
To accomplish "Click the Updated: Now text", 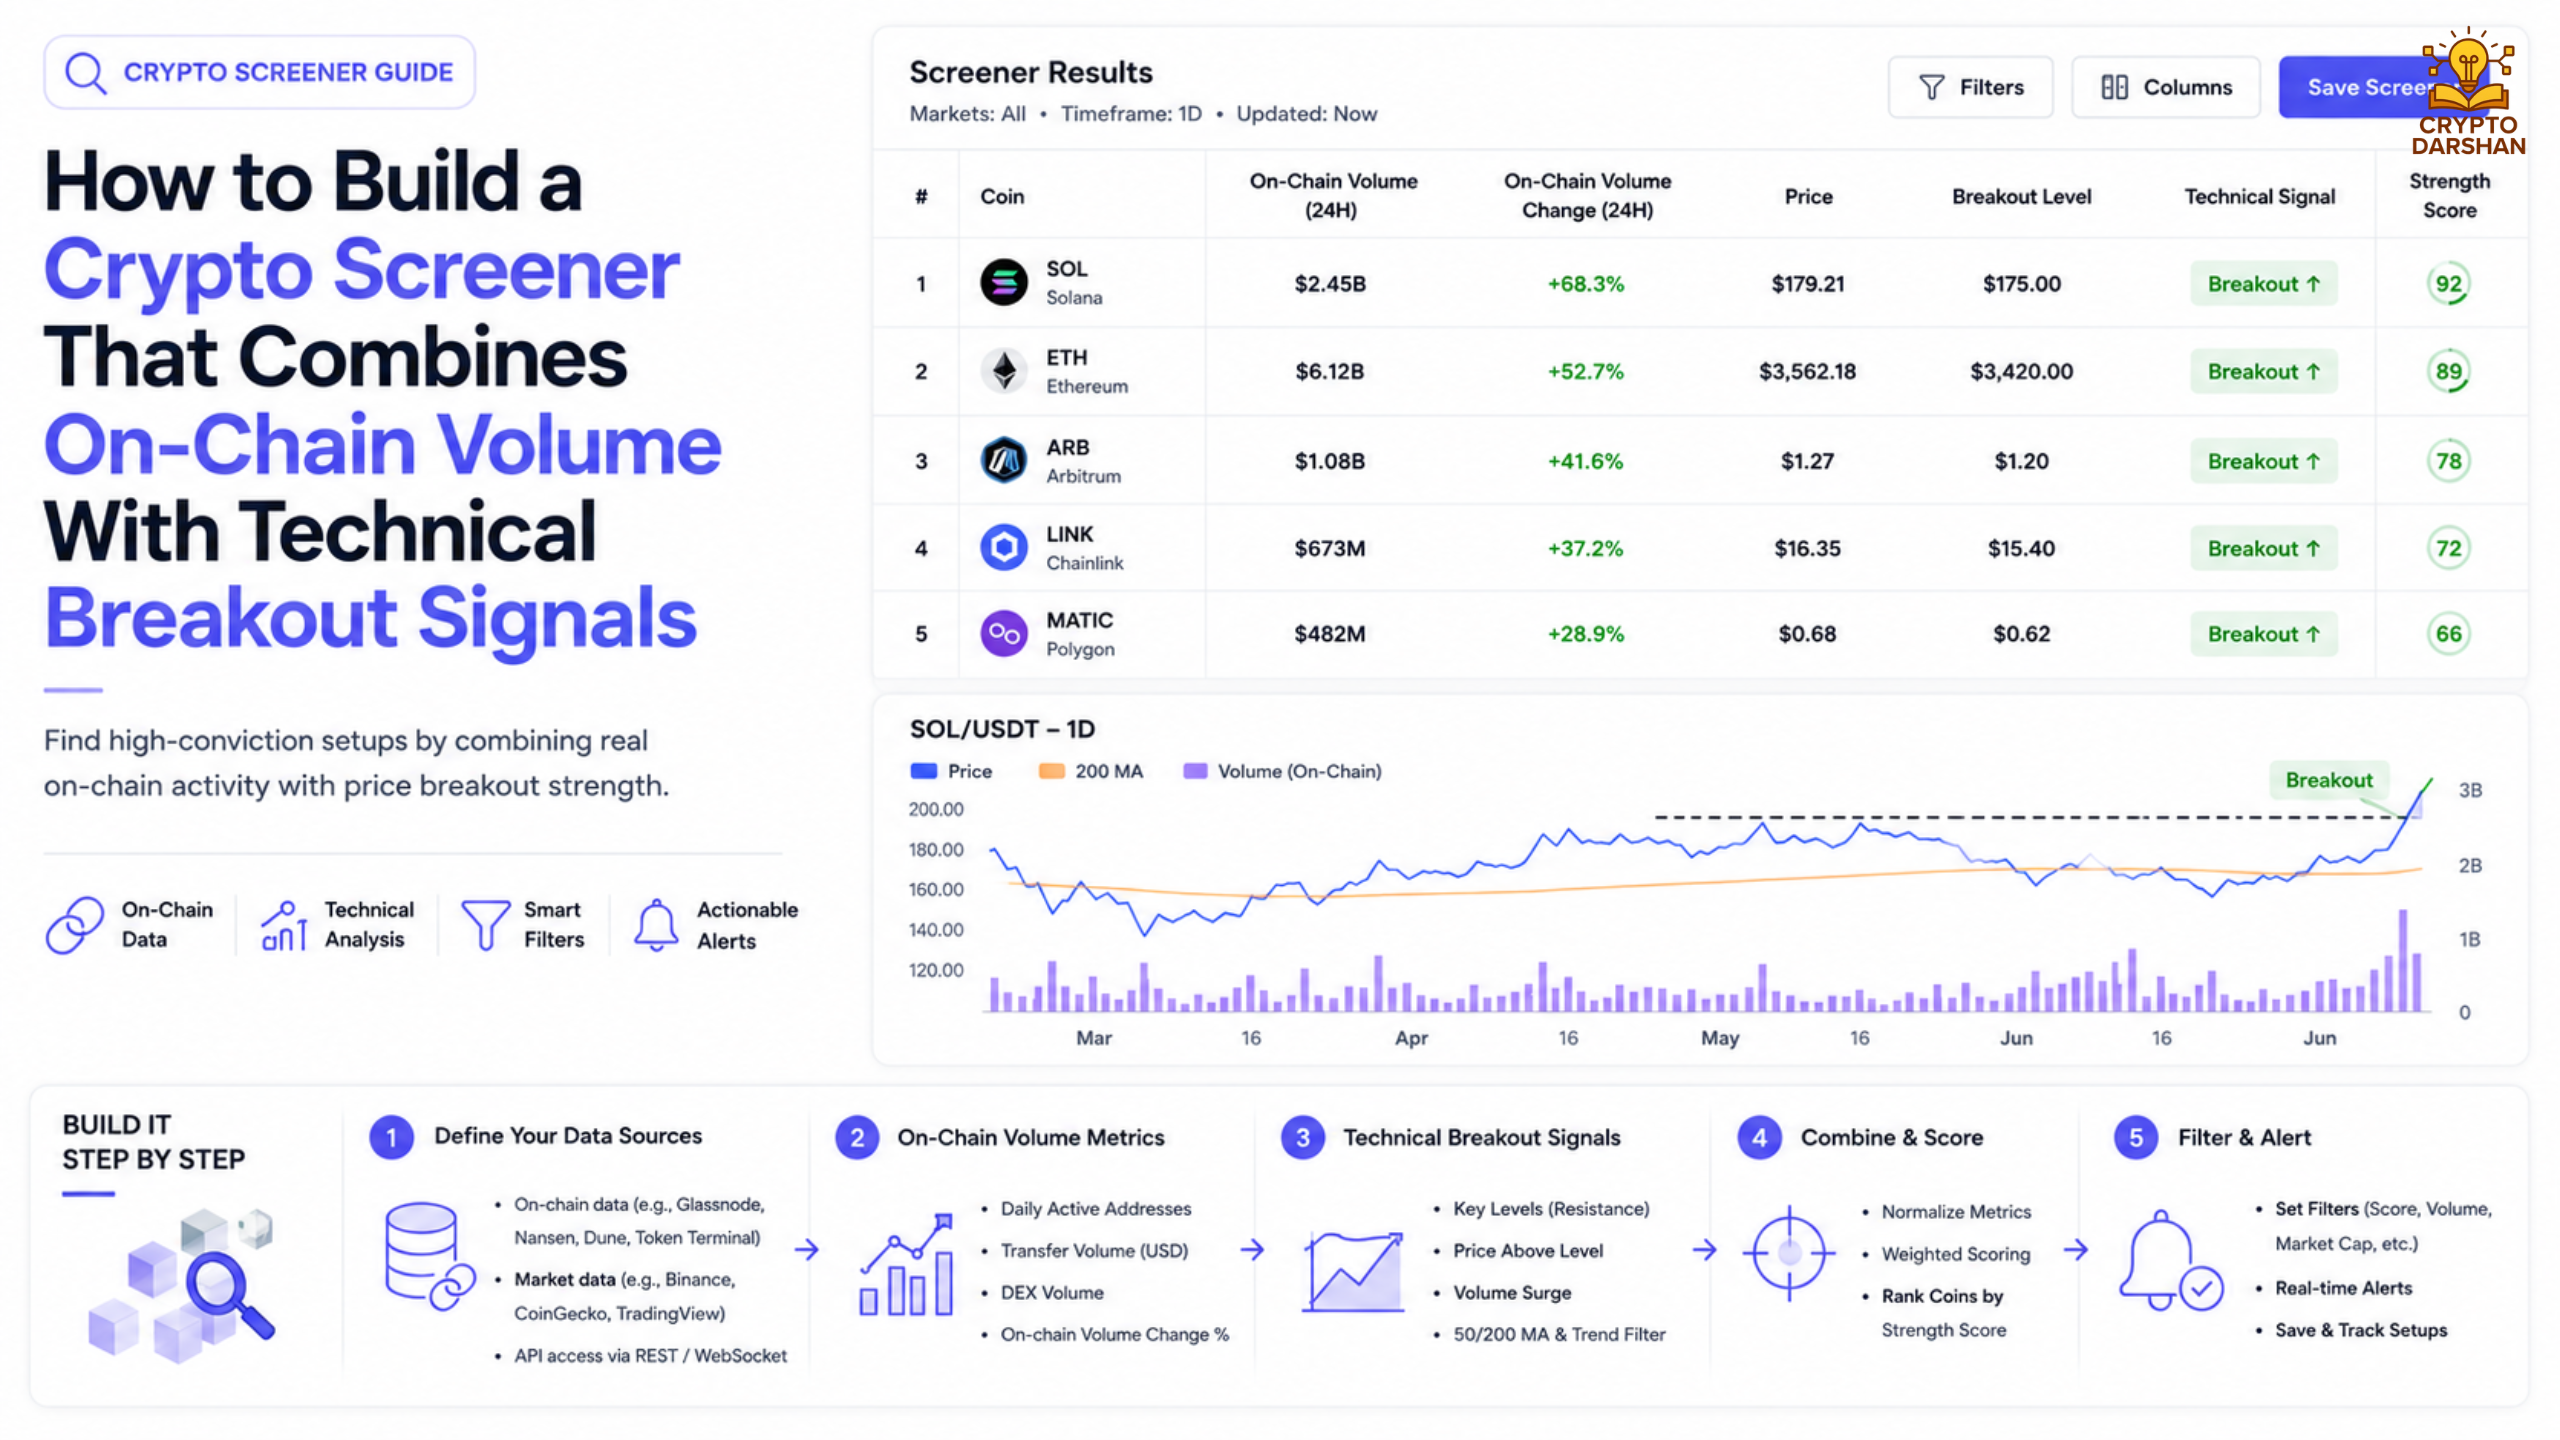I will (1306, 114).
